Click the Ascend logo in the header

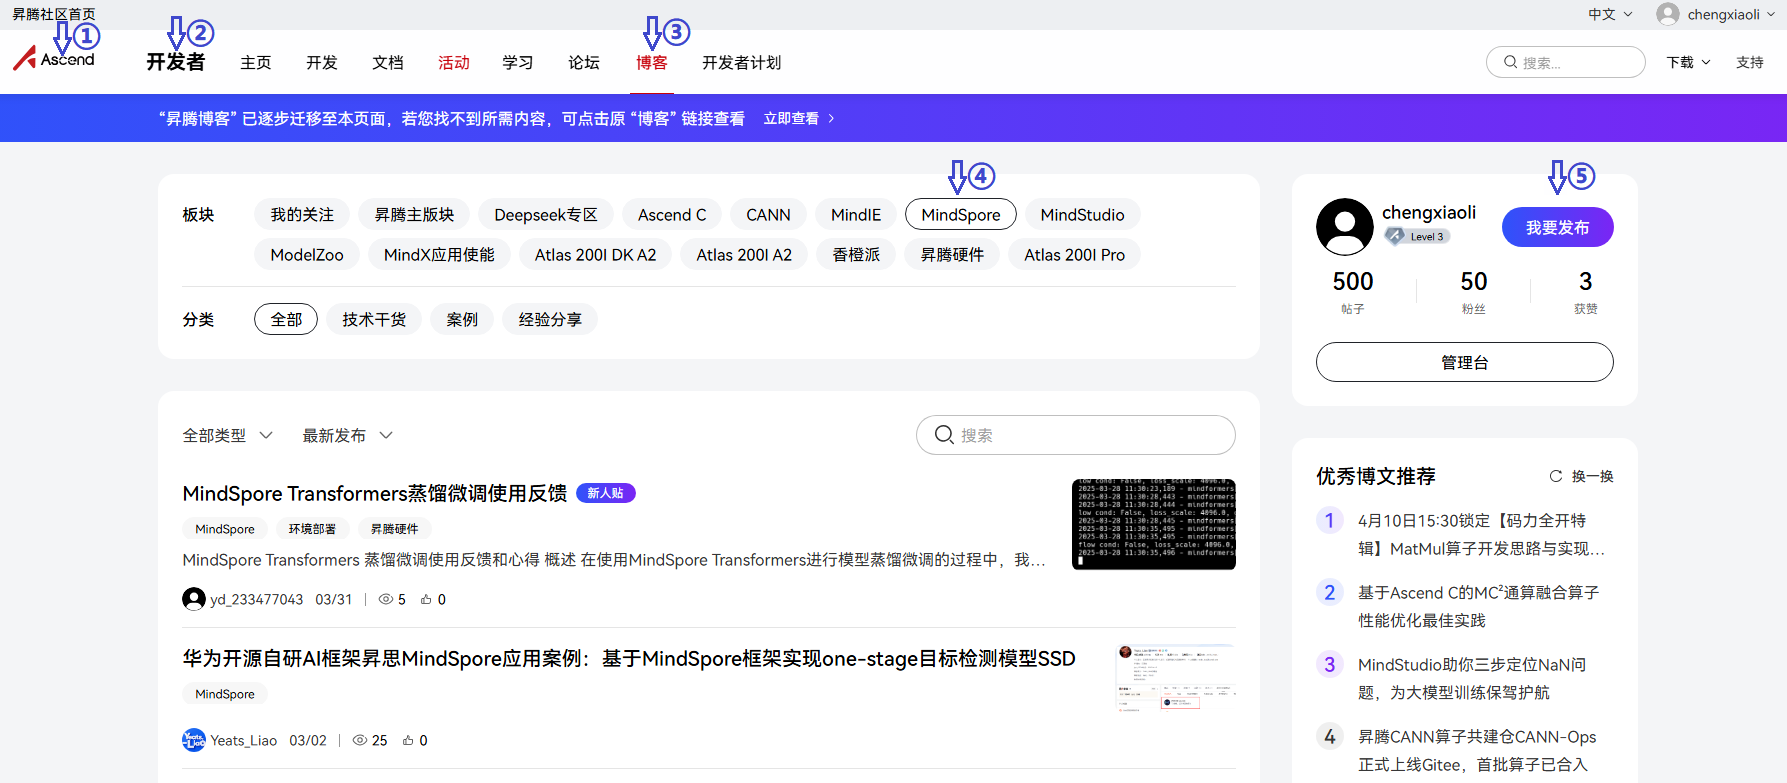pyautogui.click(x=54, y=60)
